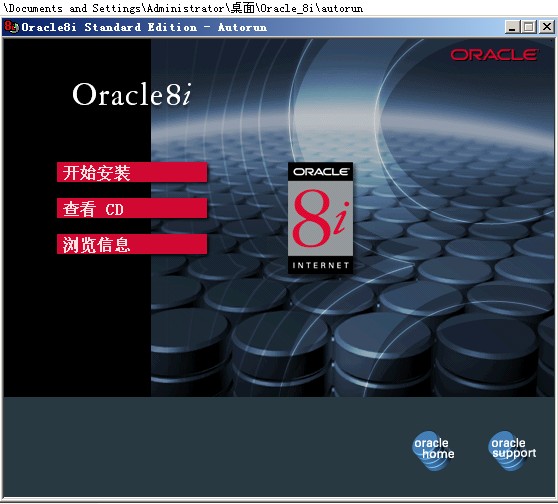Click the INTERNET label under the 8i badge
The image size is (558, 504).
click(x=320, y=265)
